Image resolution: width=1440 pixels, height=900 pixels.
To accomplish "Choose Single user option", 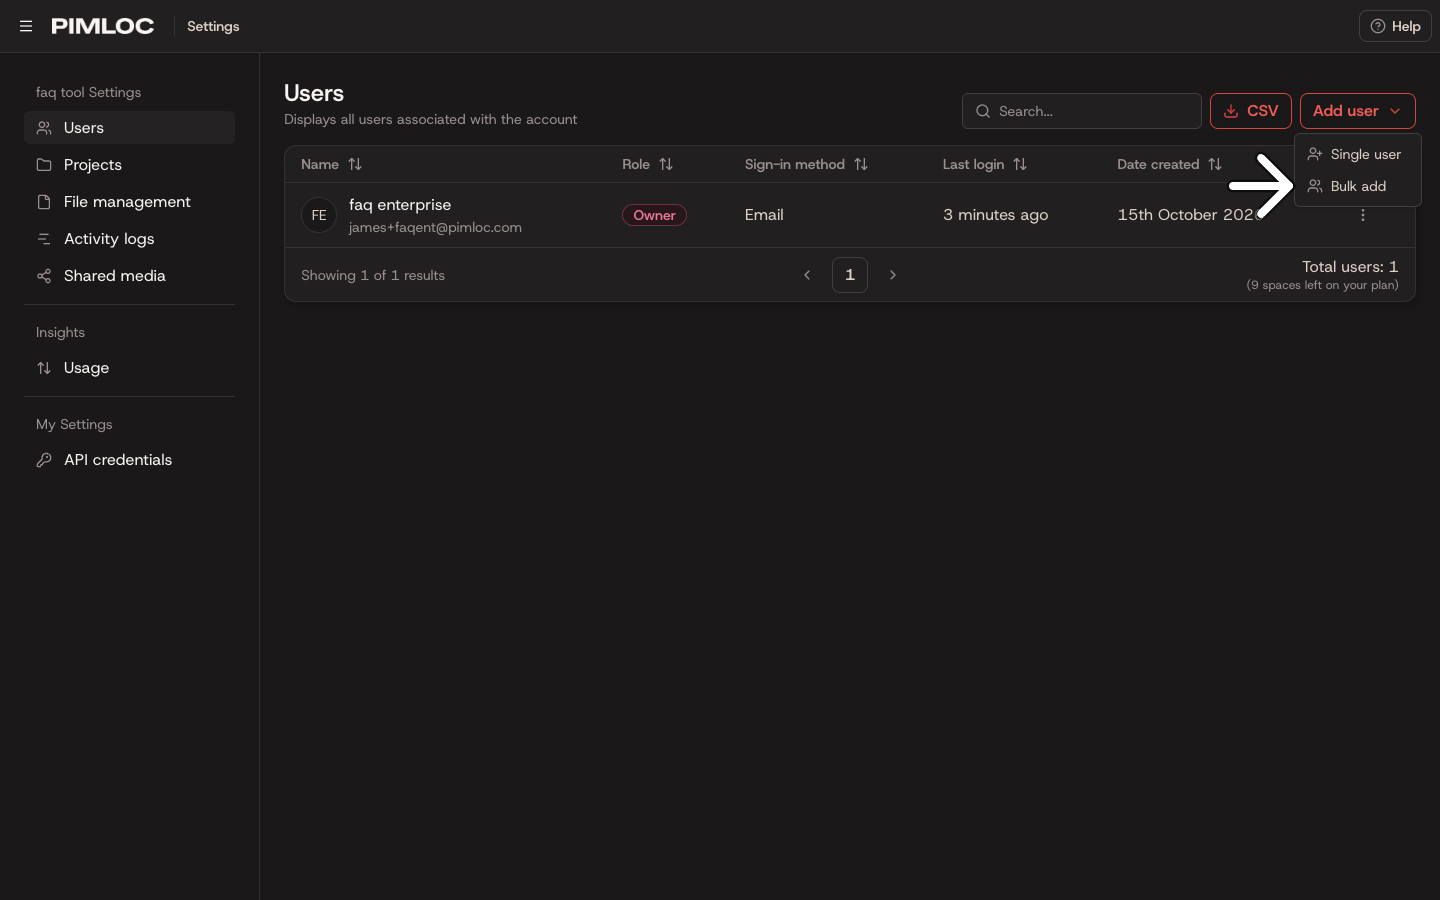I will [x=1357, y=154].
